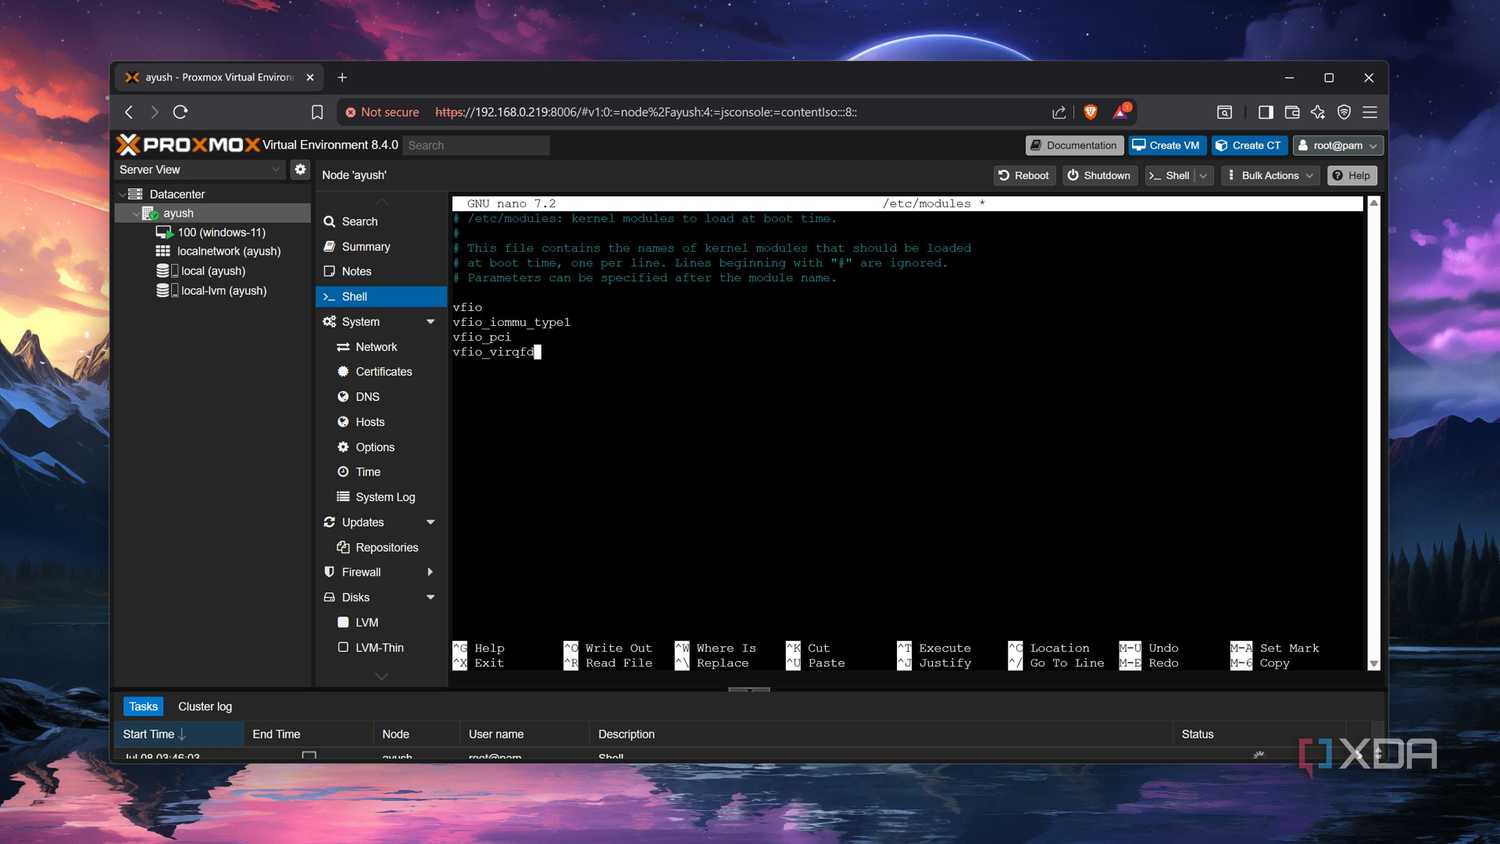The height and width of the screenshot is (844, 1500).
Task: Expand the Firewall menu section
Action: [431, 572]
